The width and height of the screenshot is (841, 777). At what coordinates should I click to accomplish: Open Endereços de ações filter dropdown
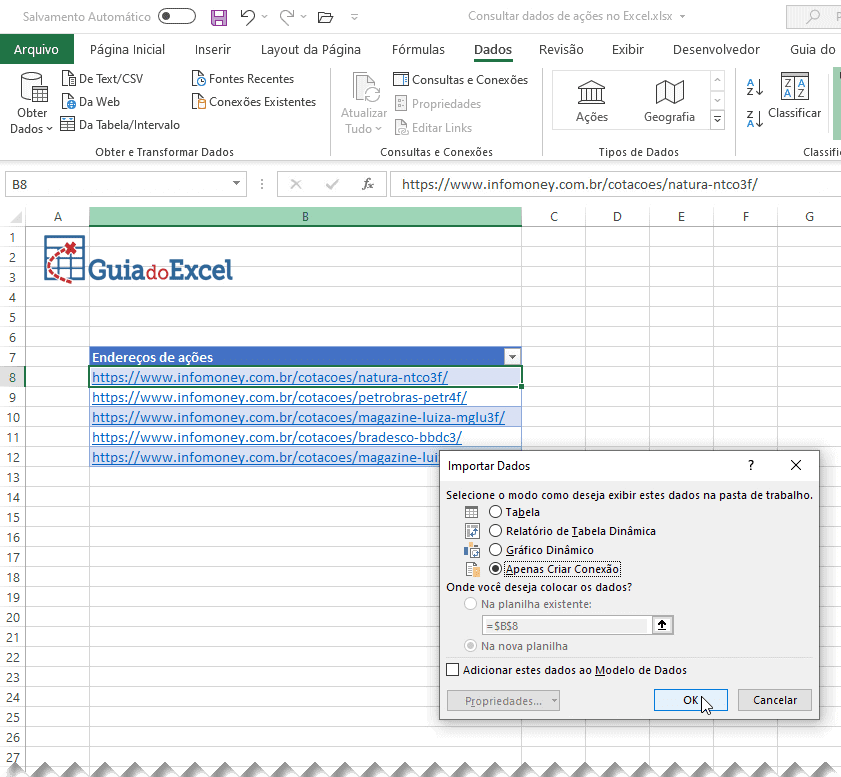pos(512,357)
